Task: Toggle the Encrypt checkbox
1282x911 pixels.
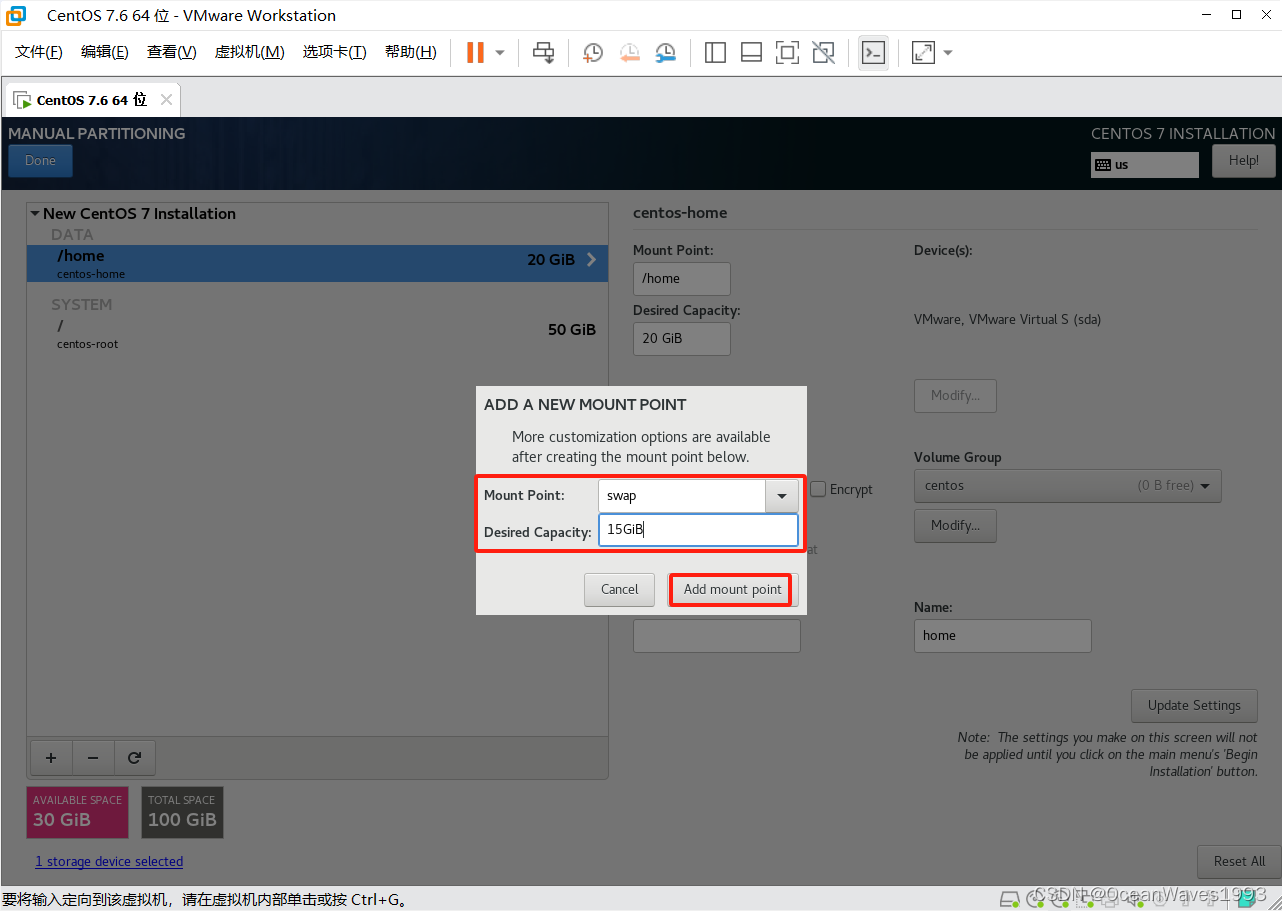Action: (818, 489)
